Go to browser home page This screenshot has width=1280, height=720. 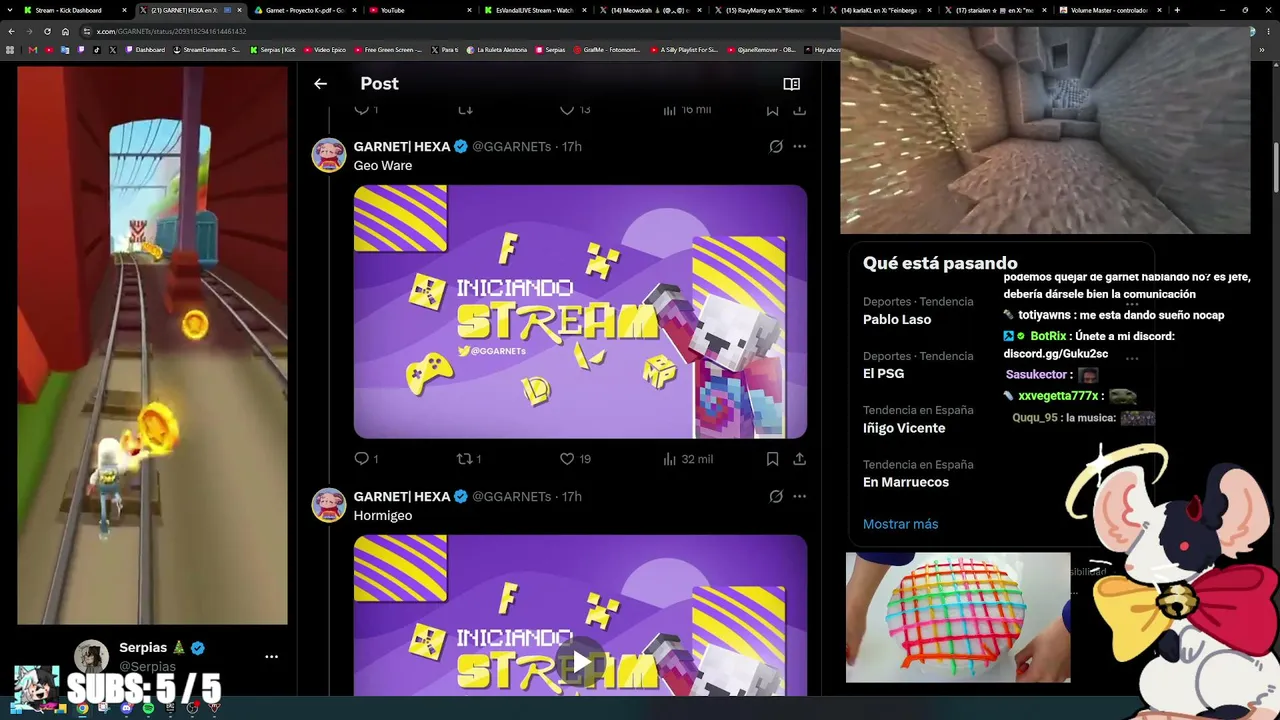coord(65,31)
